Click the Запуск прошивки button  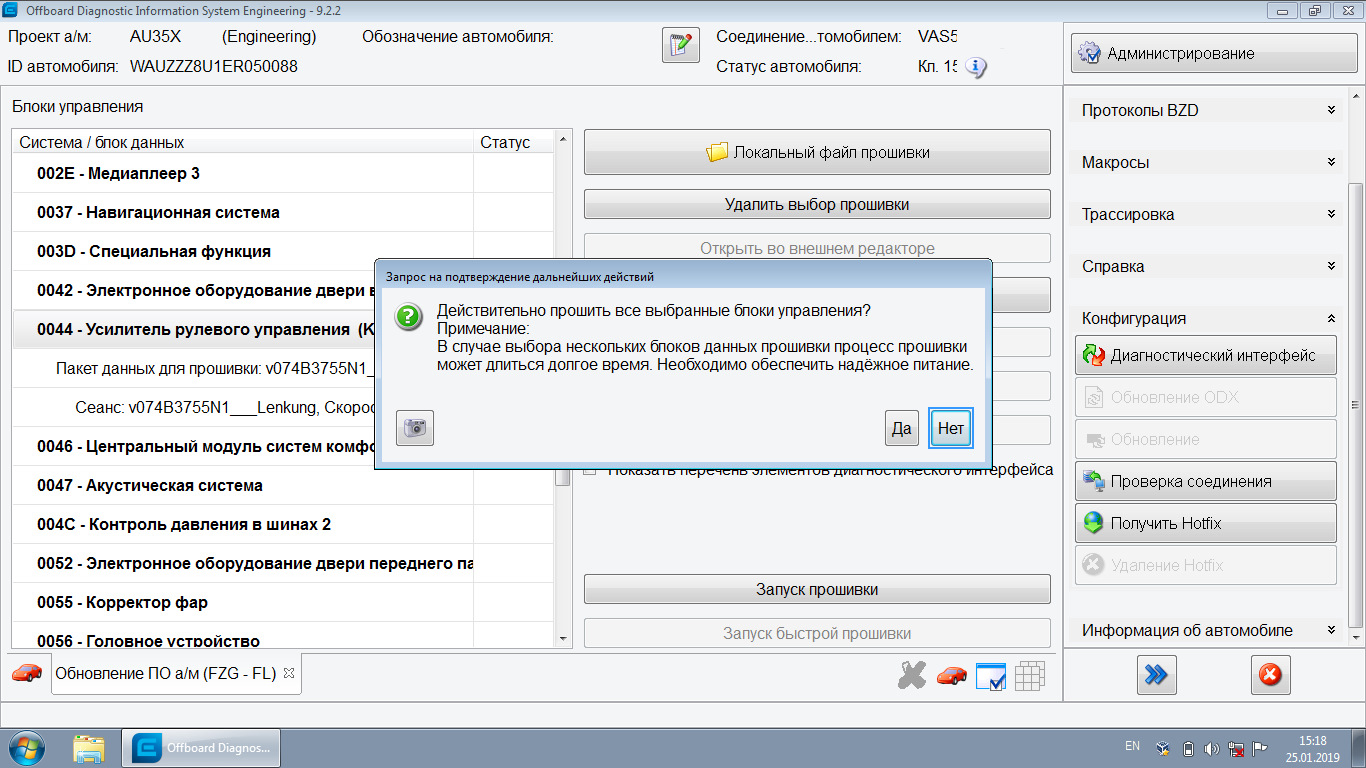click(x=817, y=589)
